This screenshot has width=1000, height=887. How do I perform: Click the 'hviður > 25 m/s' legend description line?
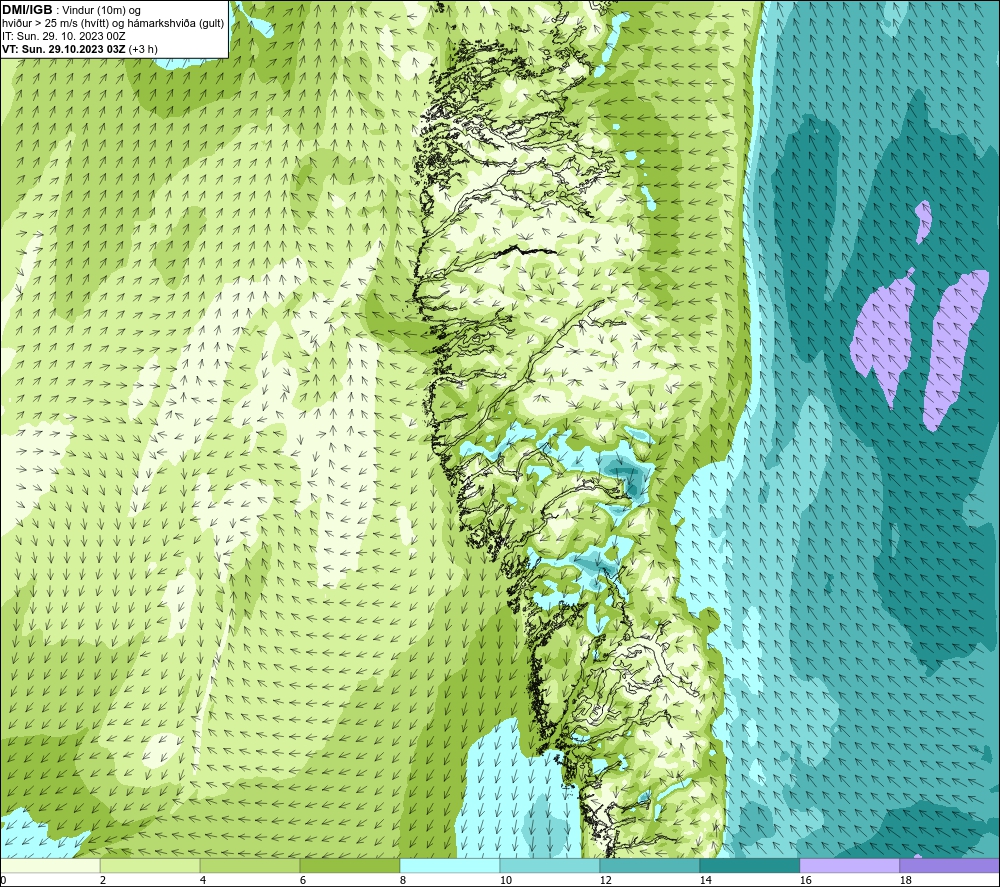(113, 24)
